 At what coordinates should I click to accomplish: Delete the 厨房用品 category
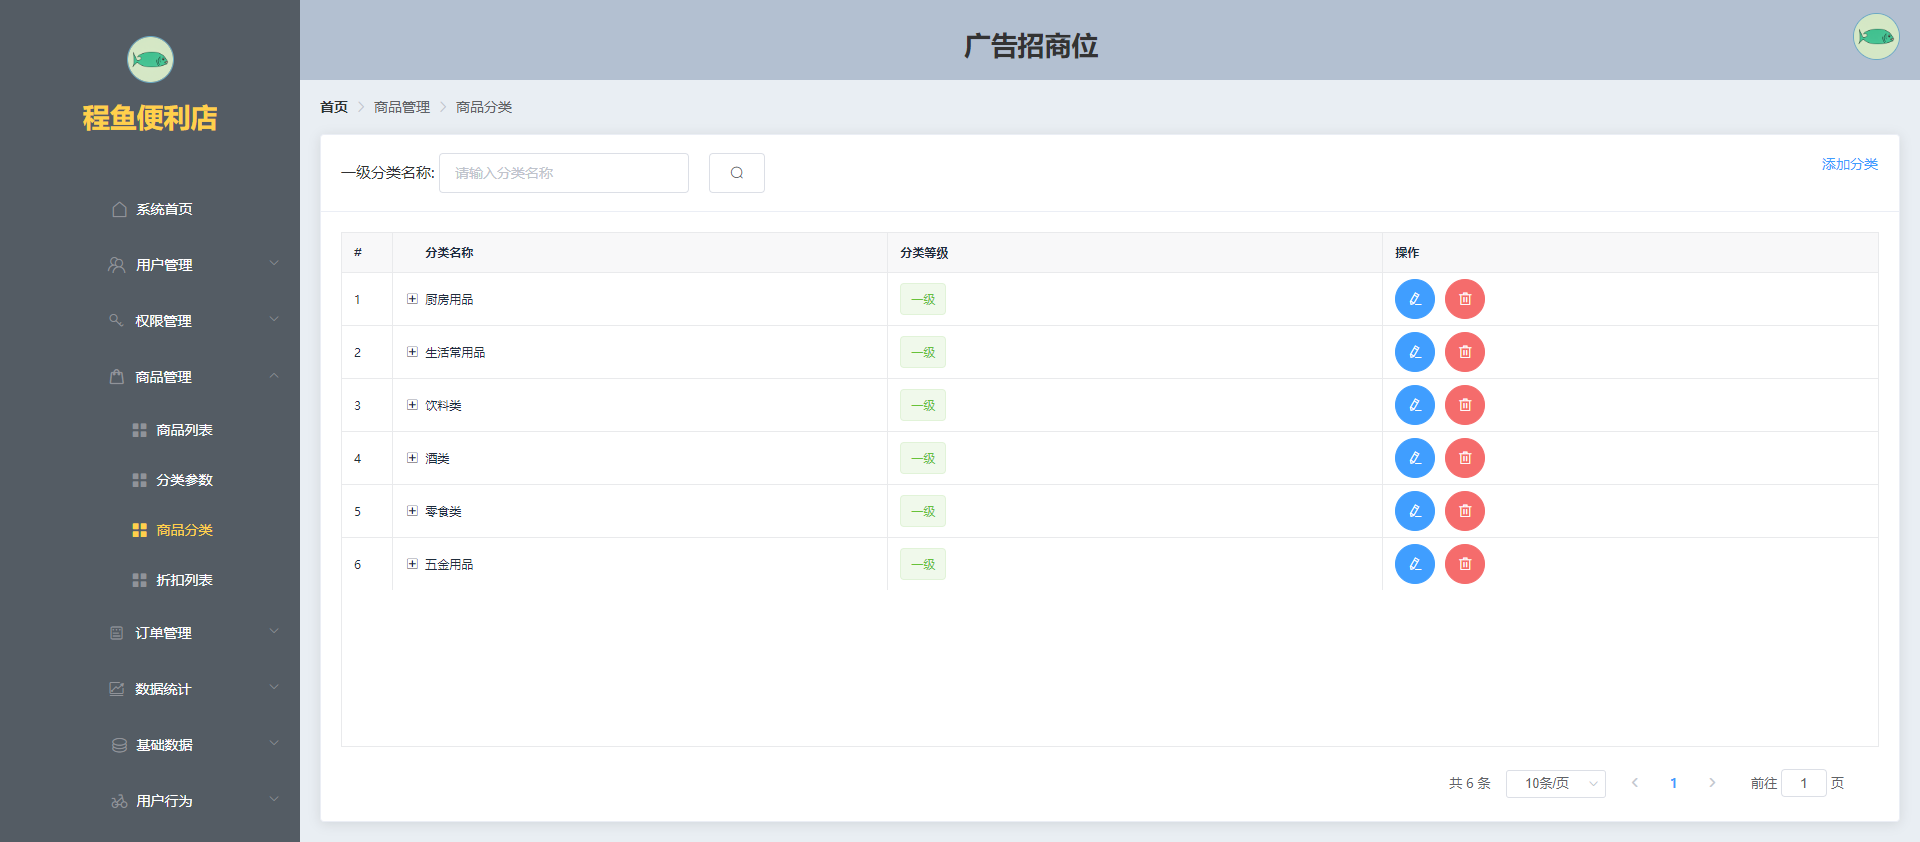(x=1464, y=299)
